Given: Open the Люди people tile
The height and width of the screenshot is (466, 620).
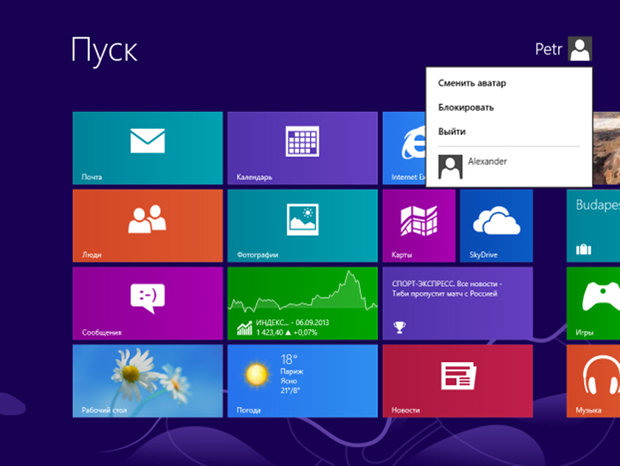Looking at the screenshot, I should point(147,225).
